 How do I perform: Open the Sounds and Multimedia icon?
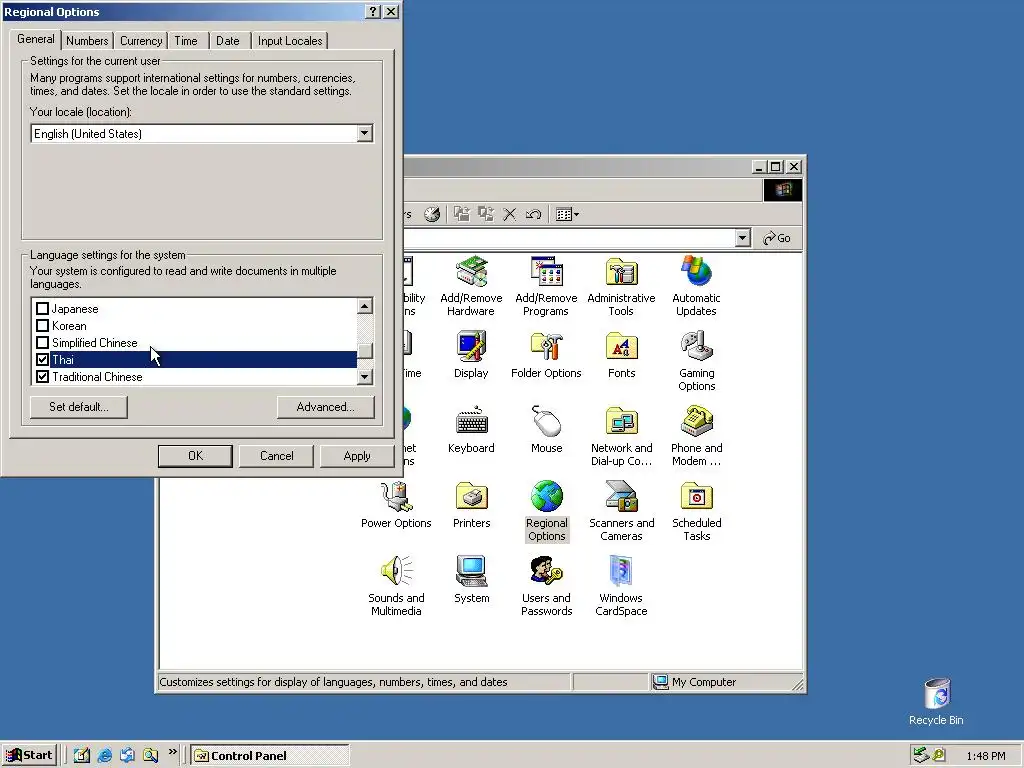(396, 586)
